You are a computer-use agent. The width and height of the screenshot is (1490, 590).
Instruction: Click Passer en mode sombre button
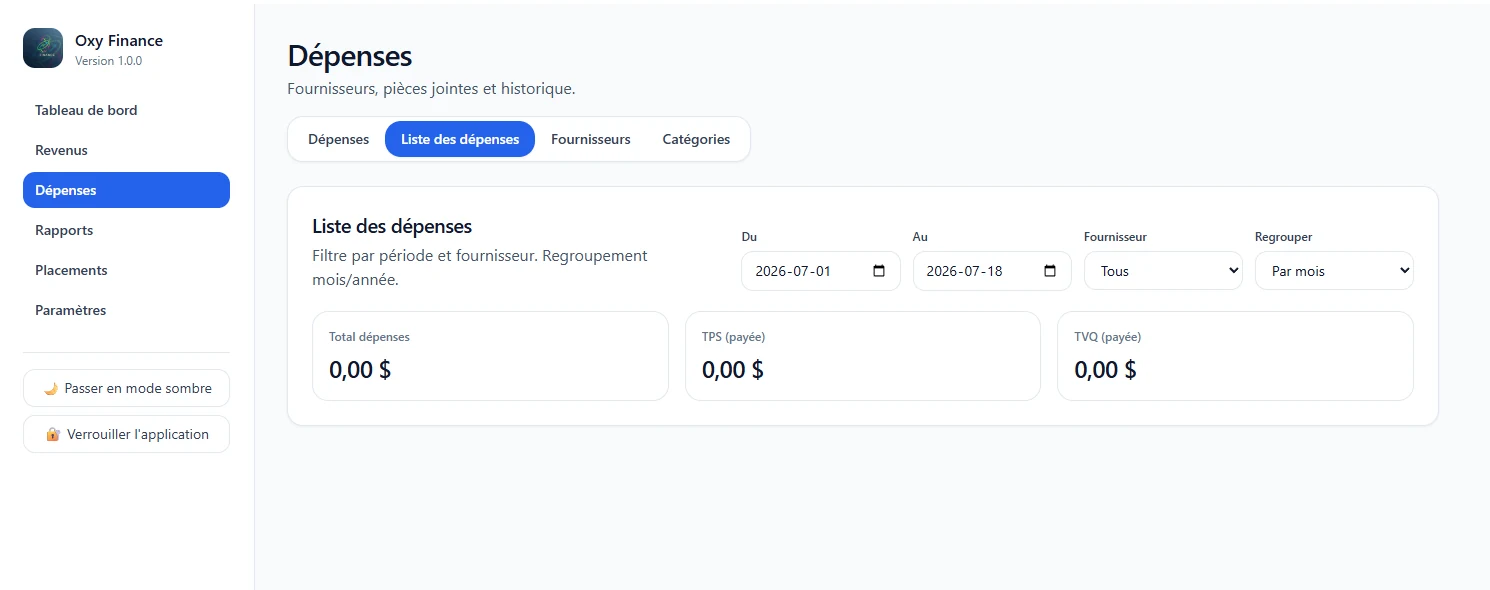pyautogui.click(x=126, y=388)
